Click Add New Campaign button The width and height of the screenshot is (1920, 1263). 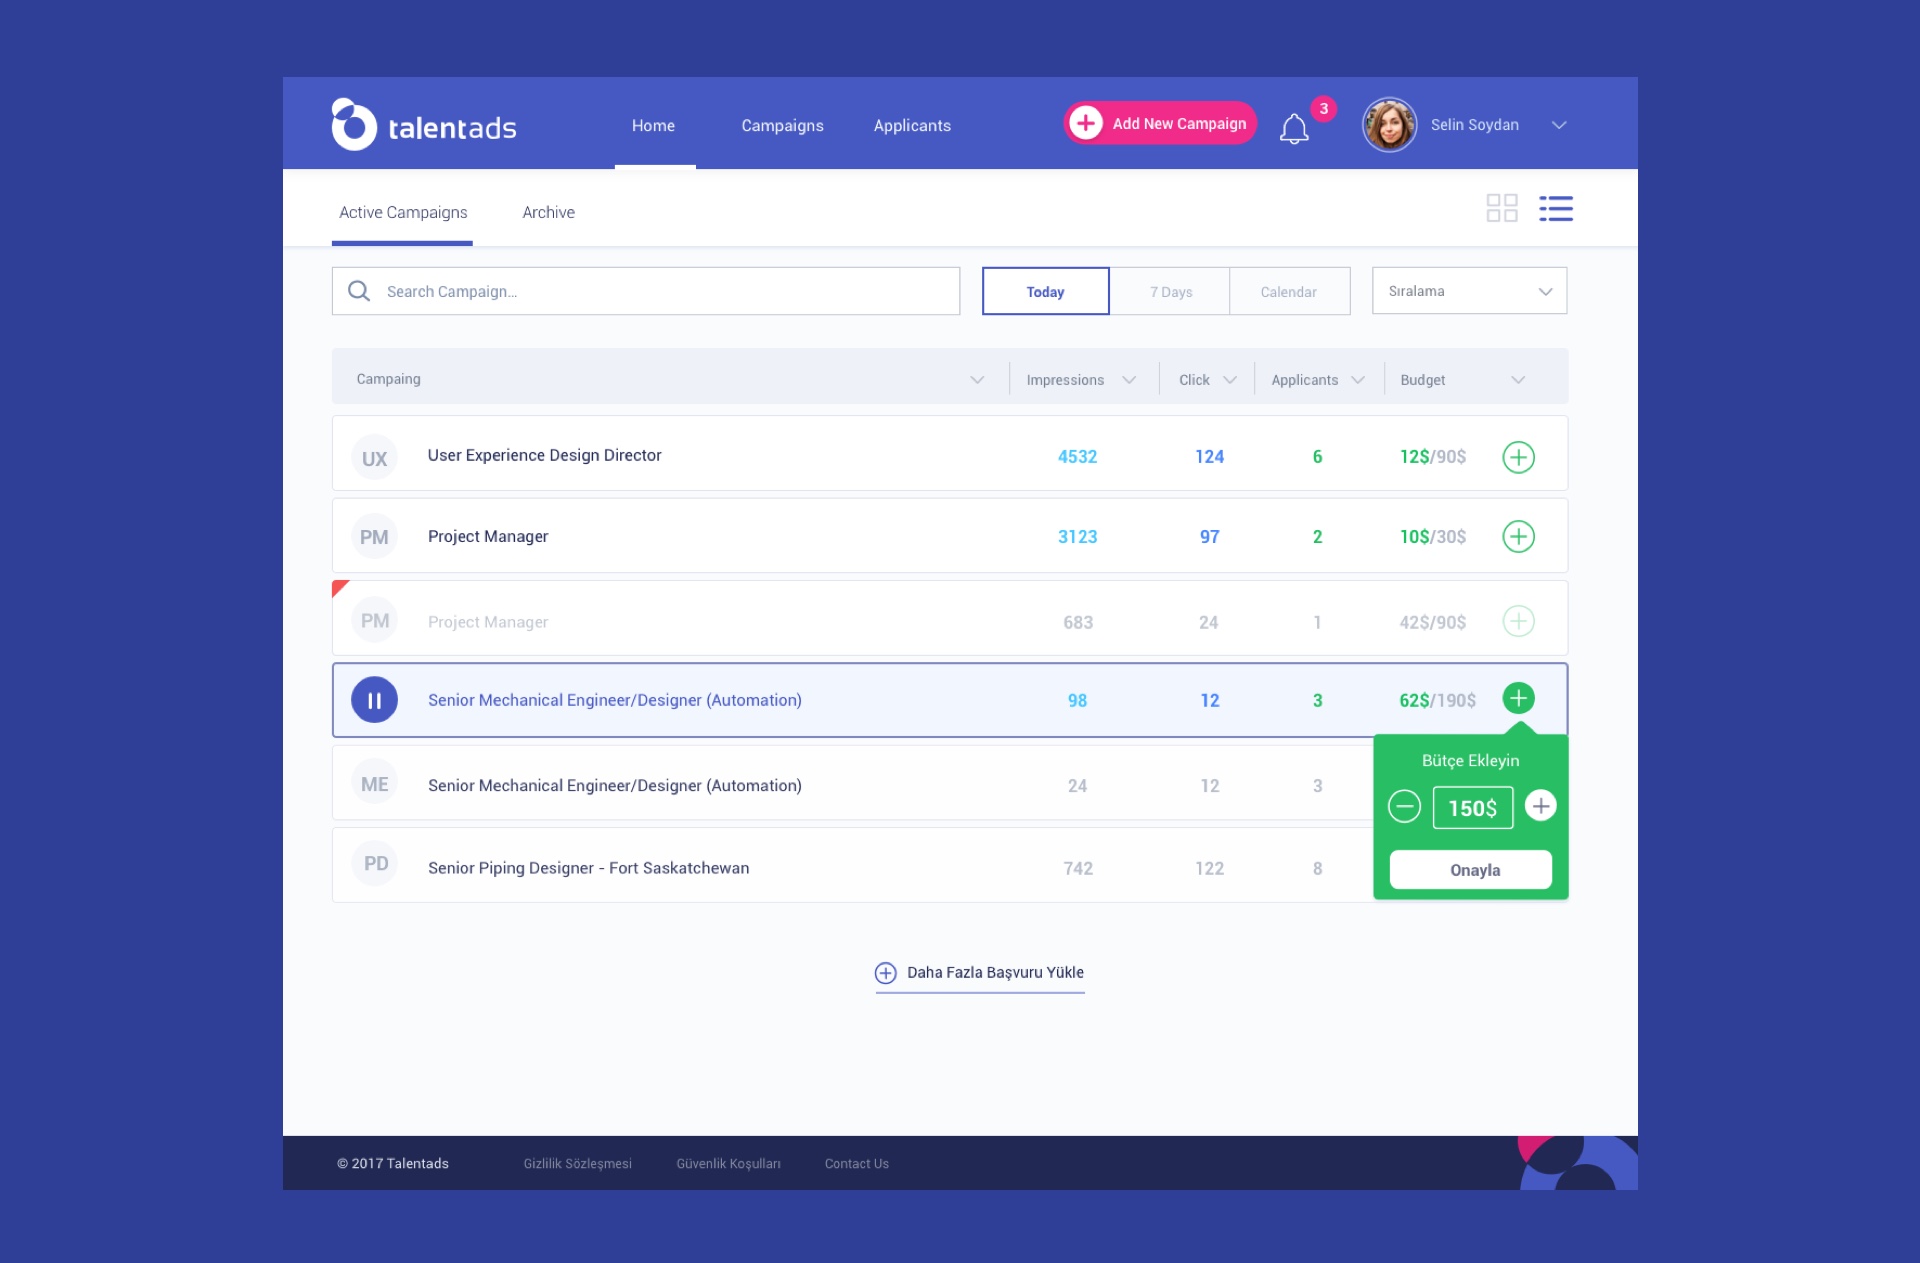pyautogui.click(x=1160, y=123)
